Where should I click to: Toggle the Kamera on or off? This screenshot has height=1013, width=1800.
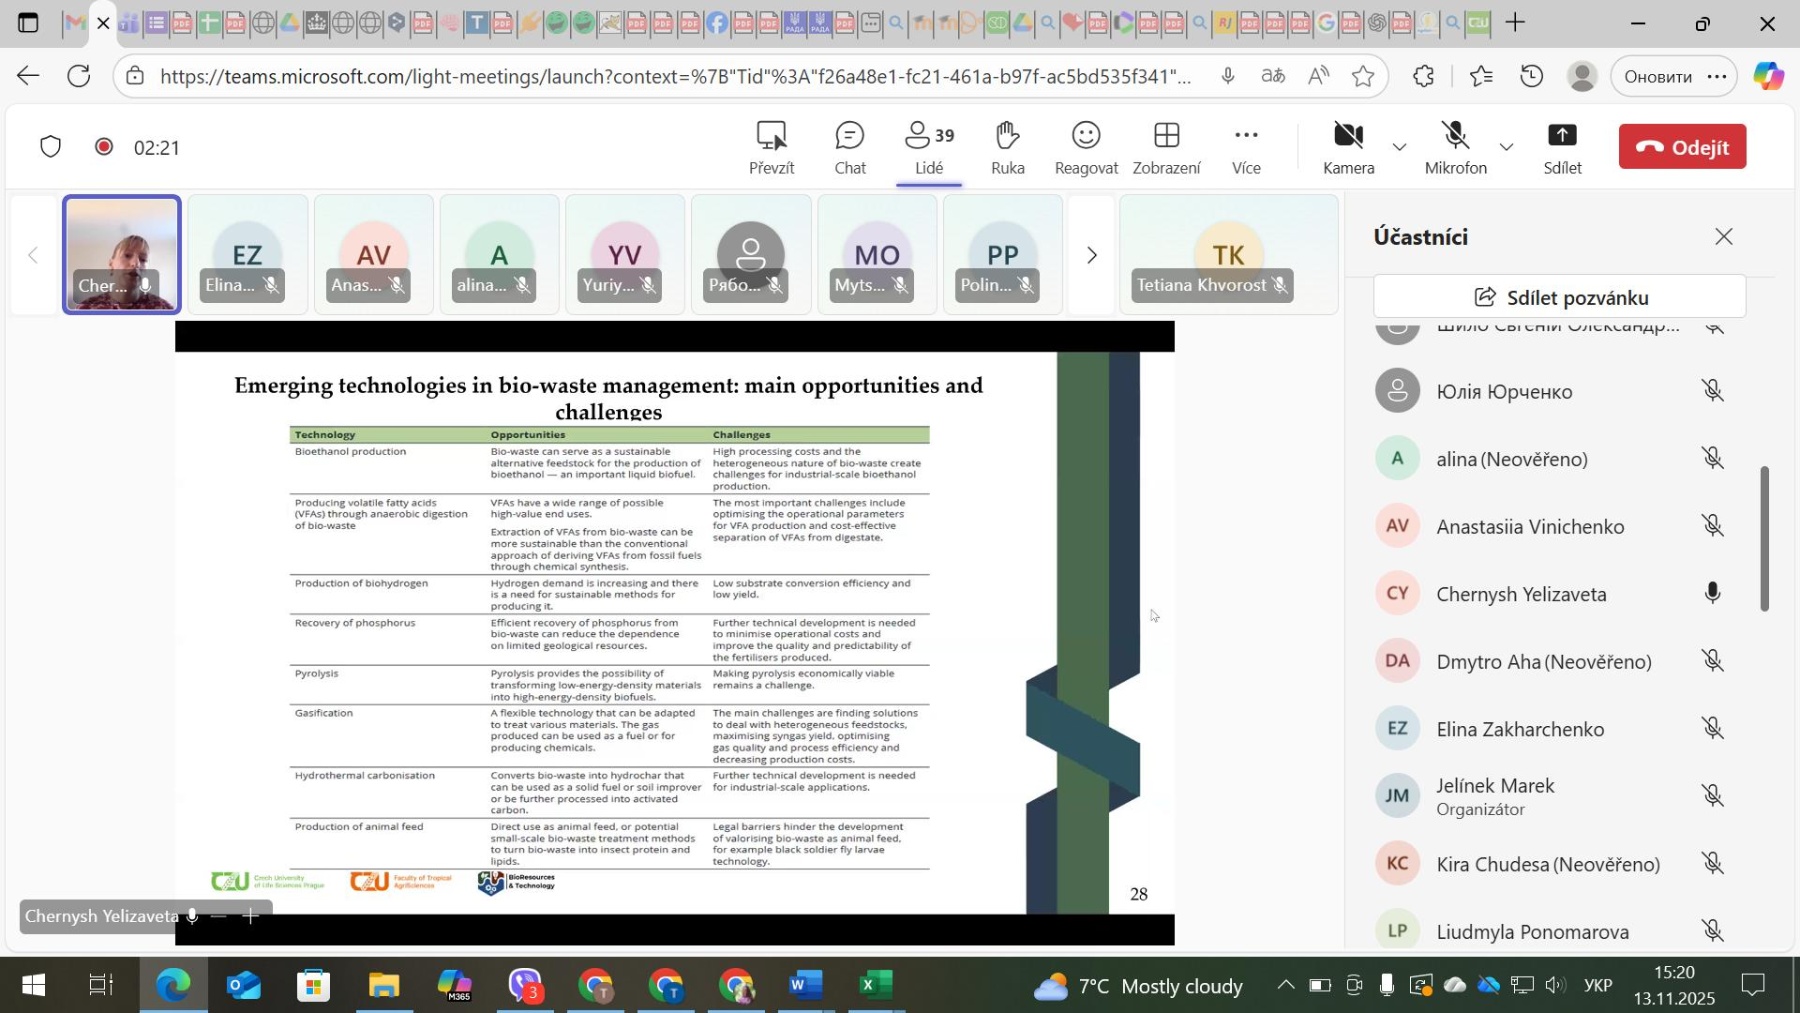[x=1348, y=147]
